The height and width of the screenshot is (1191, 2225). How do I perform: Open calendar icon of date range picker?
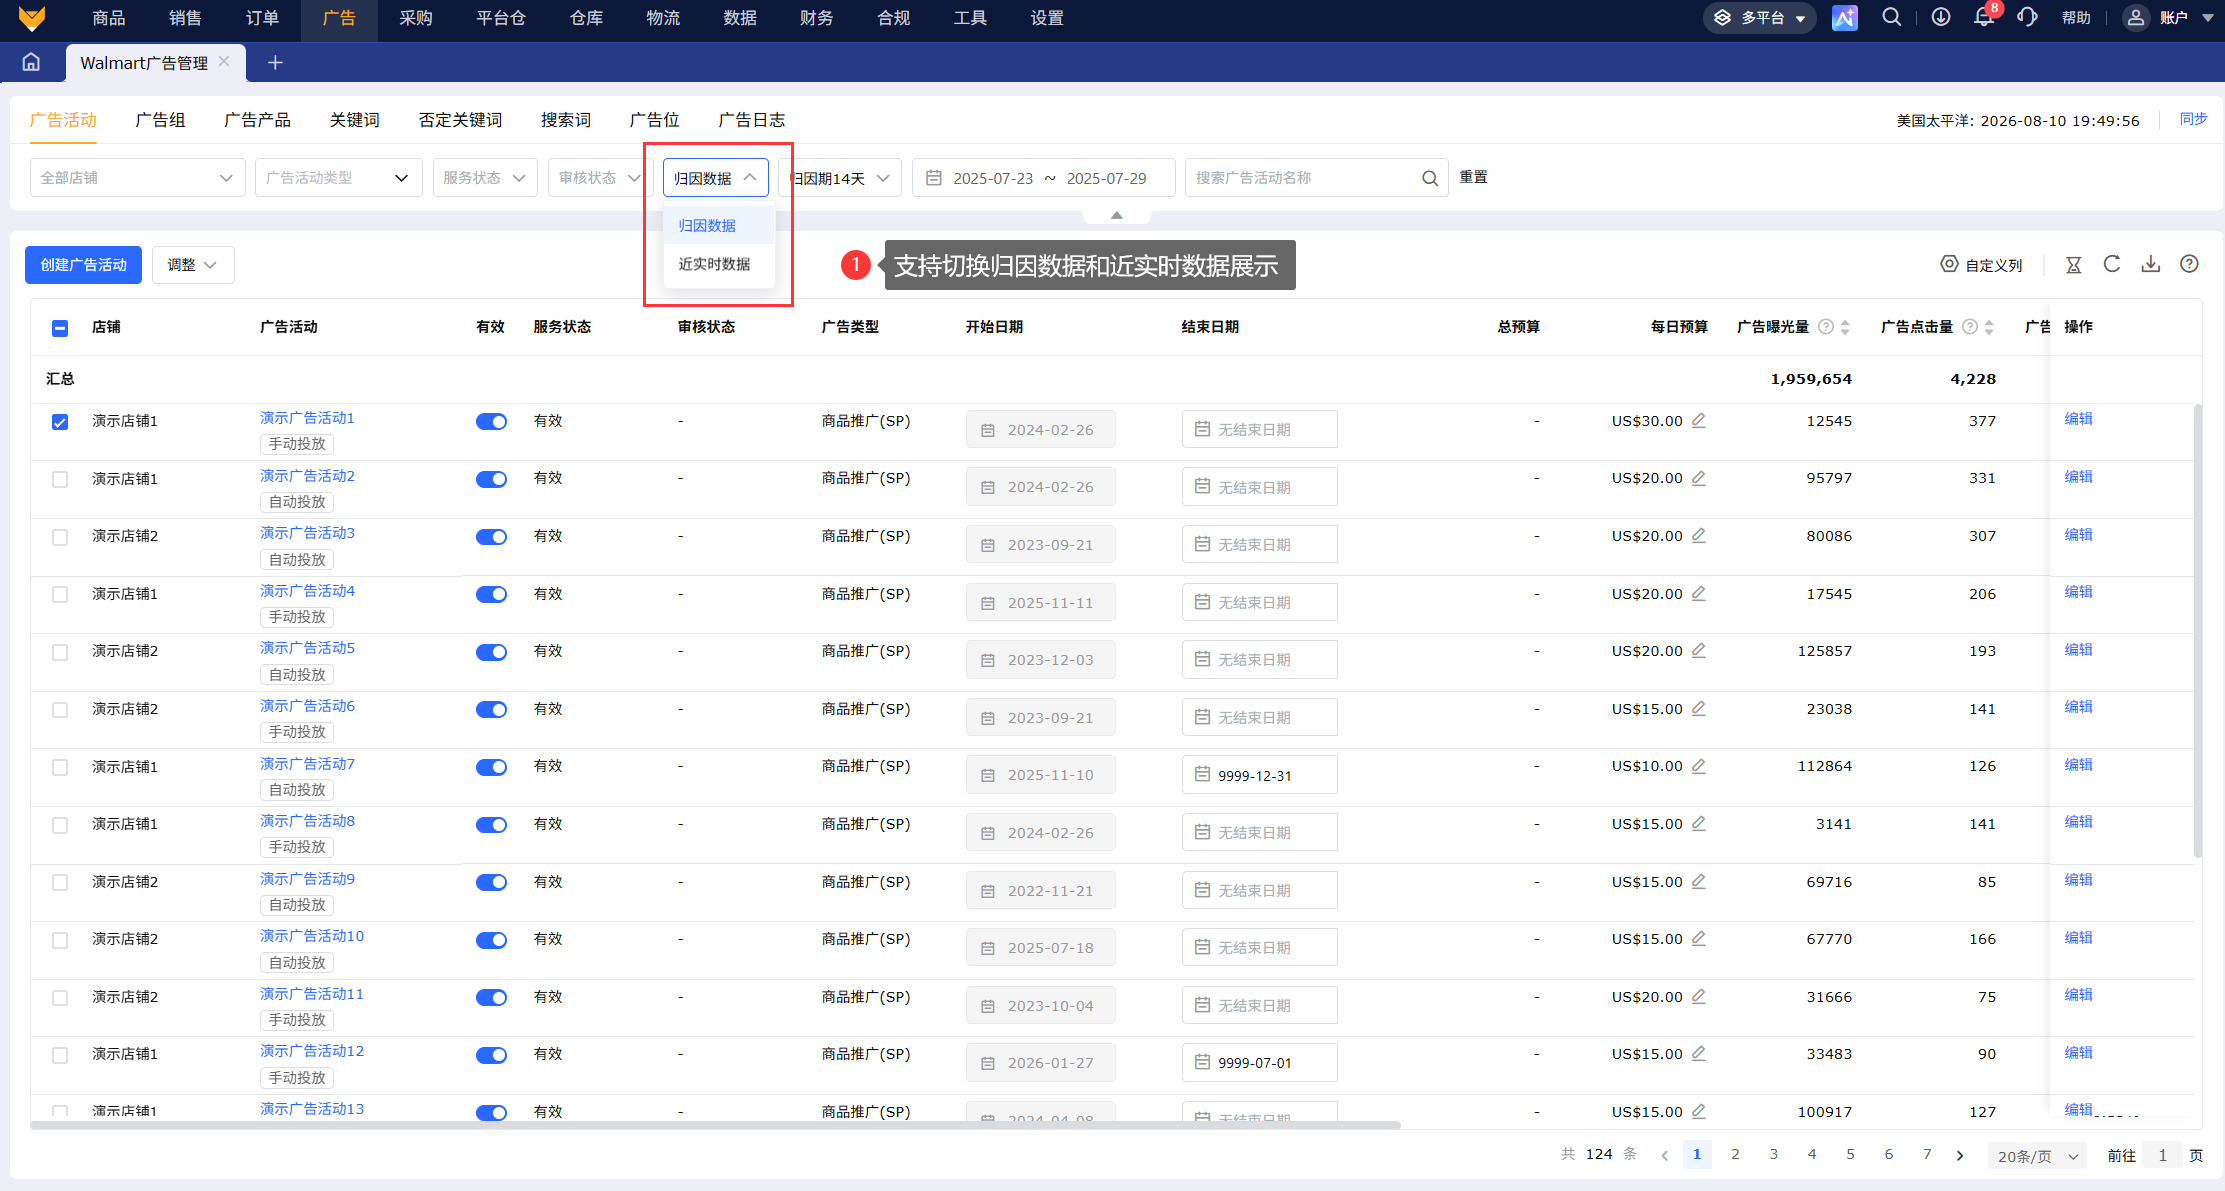(934, 178)
